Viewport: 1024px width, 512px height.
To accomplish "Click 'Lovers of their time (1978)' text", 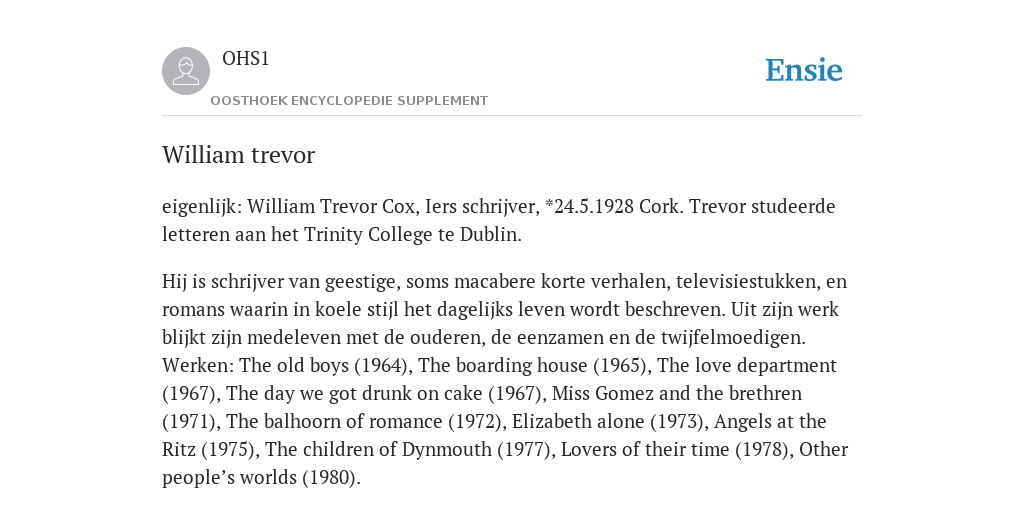I will [675, 450].
